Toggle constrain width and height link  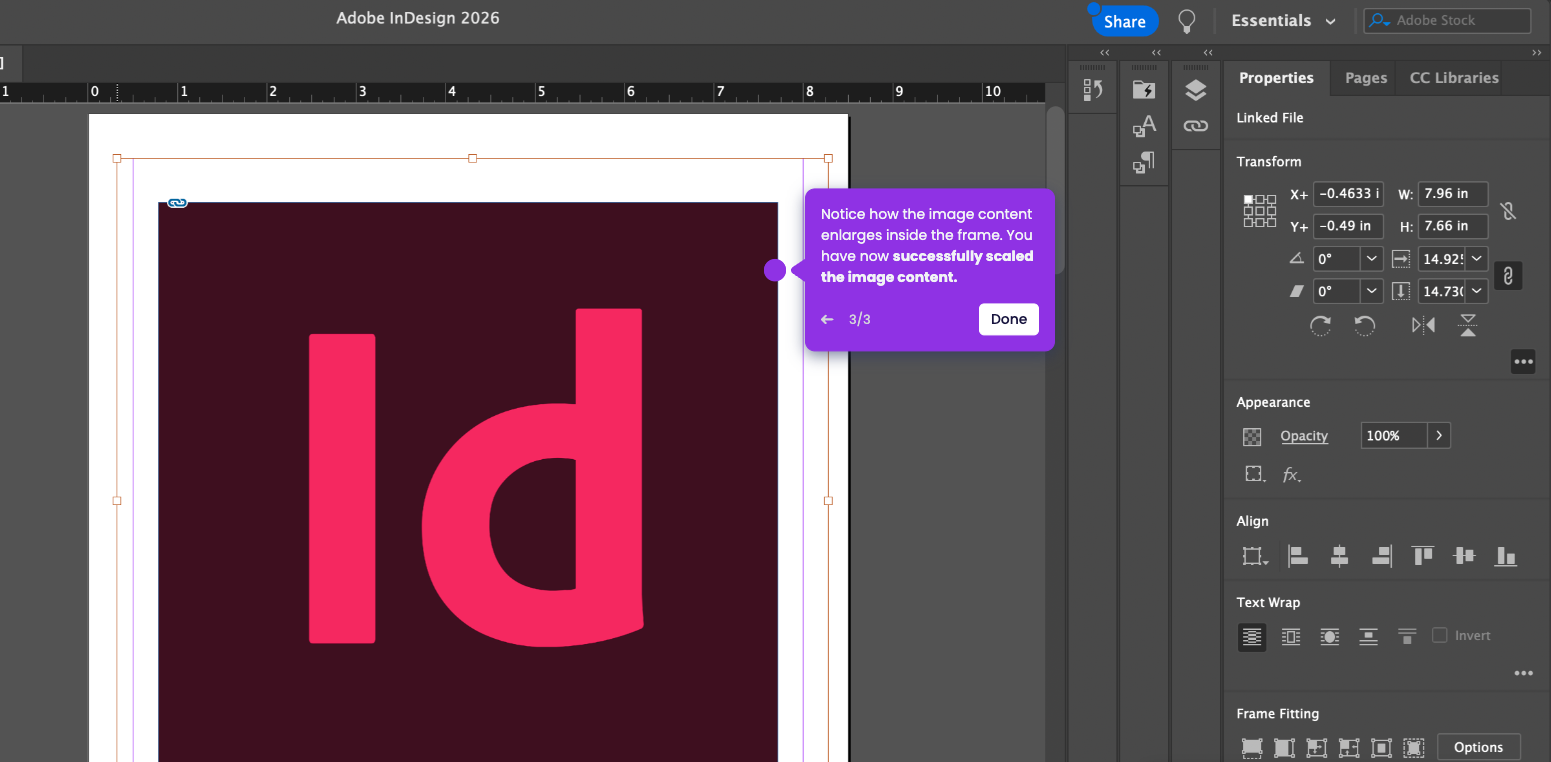coord(1508,211)
